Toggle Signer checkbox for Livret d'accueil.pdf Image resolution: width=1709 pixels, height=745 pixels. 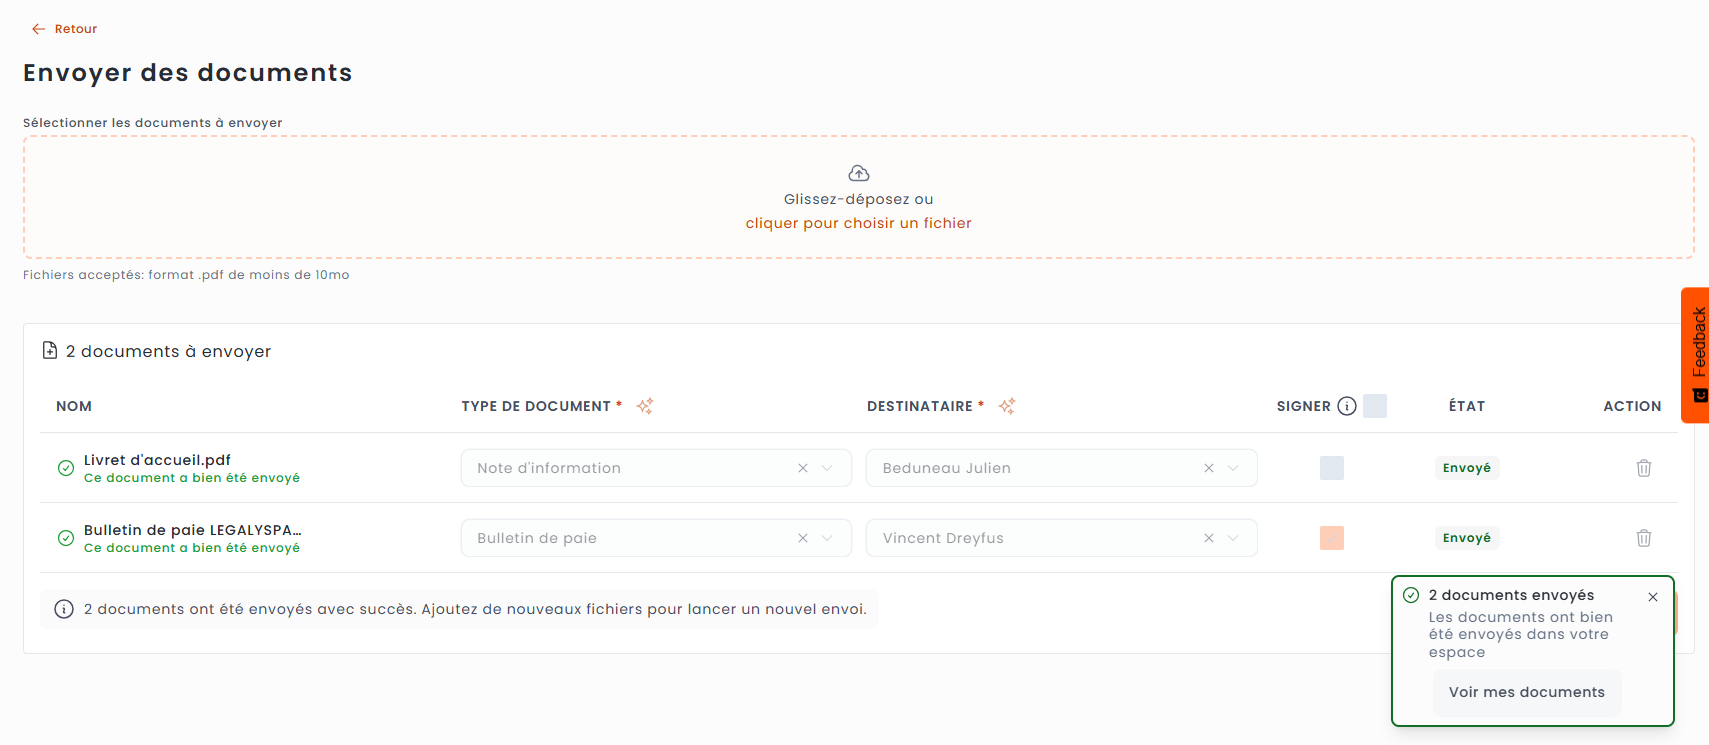coord(1331,468)
